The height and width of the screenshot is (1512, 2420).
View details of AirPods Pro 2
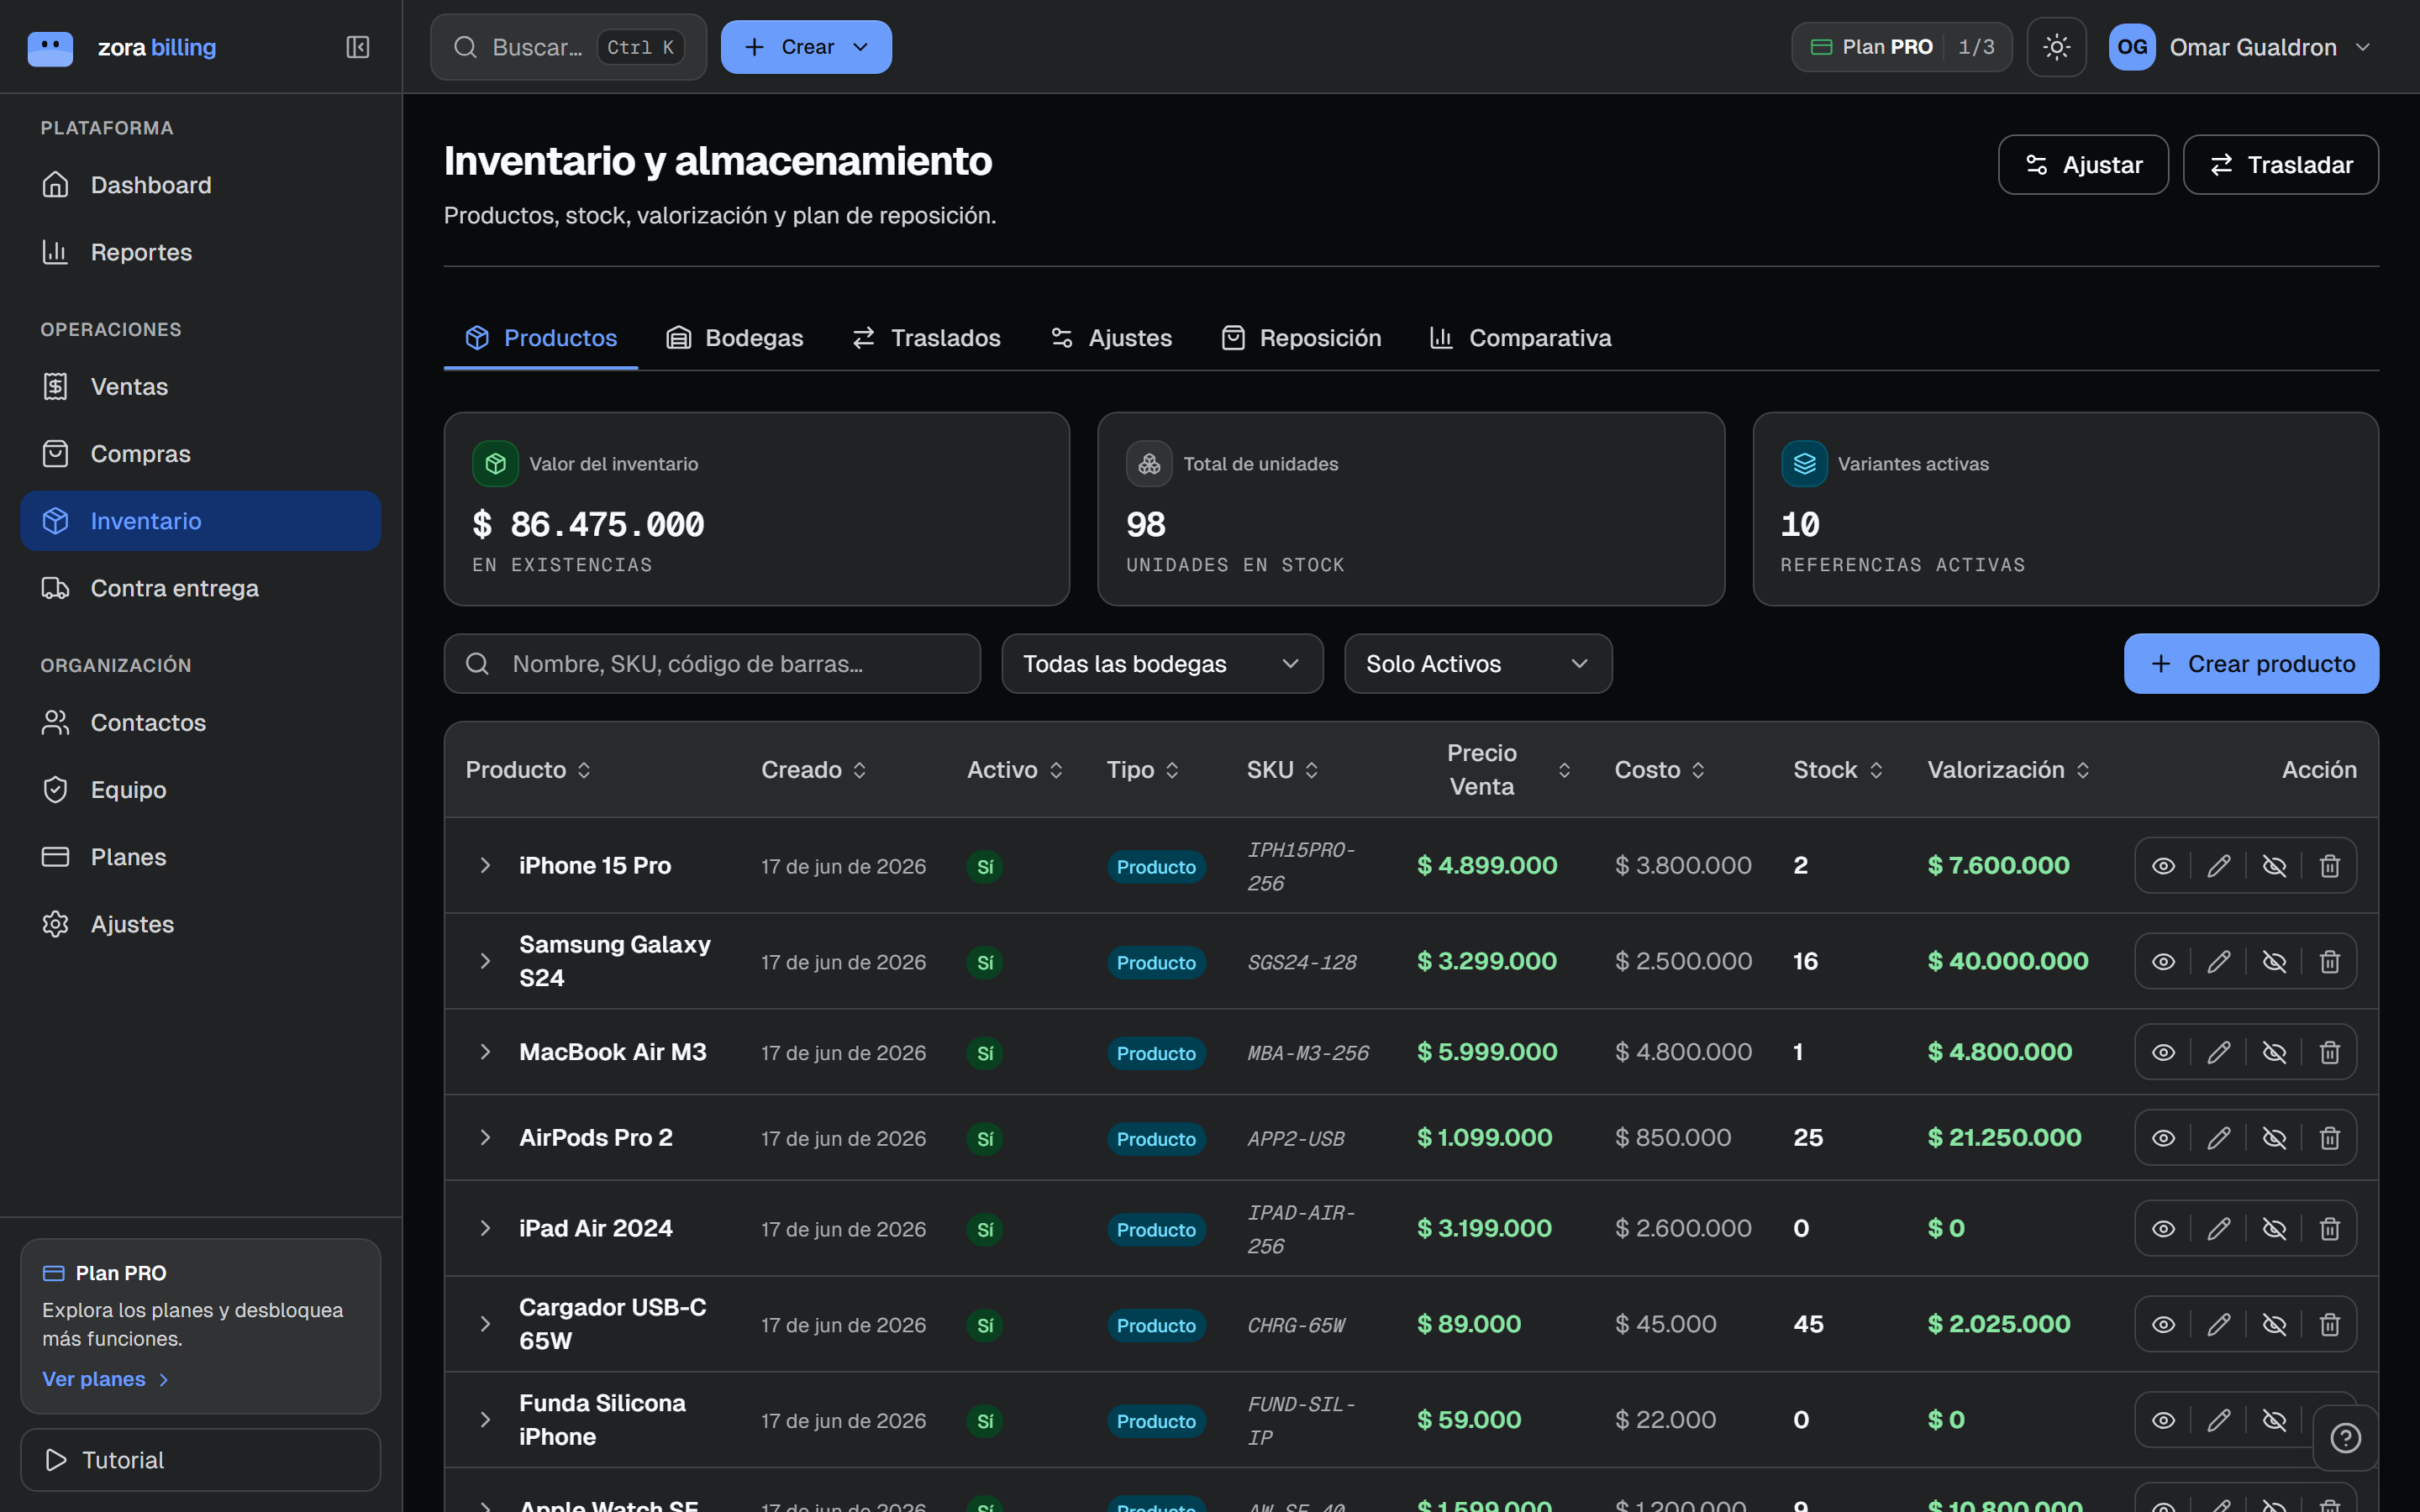tap(2163, 1138)
